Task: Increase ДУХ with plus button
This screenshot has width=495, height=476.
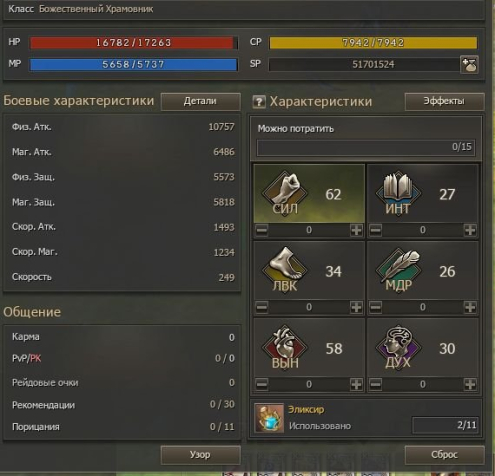Action: [470, 384]
